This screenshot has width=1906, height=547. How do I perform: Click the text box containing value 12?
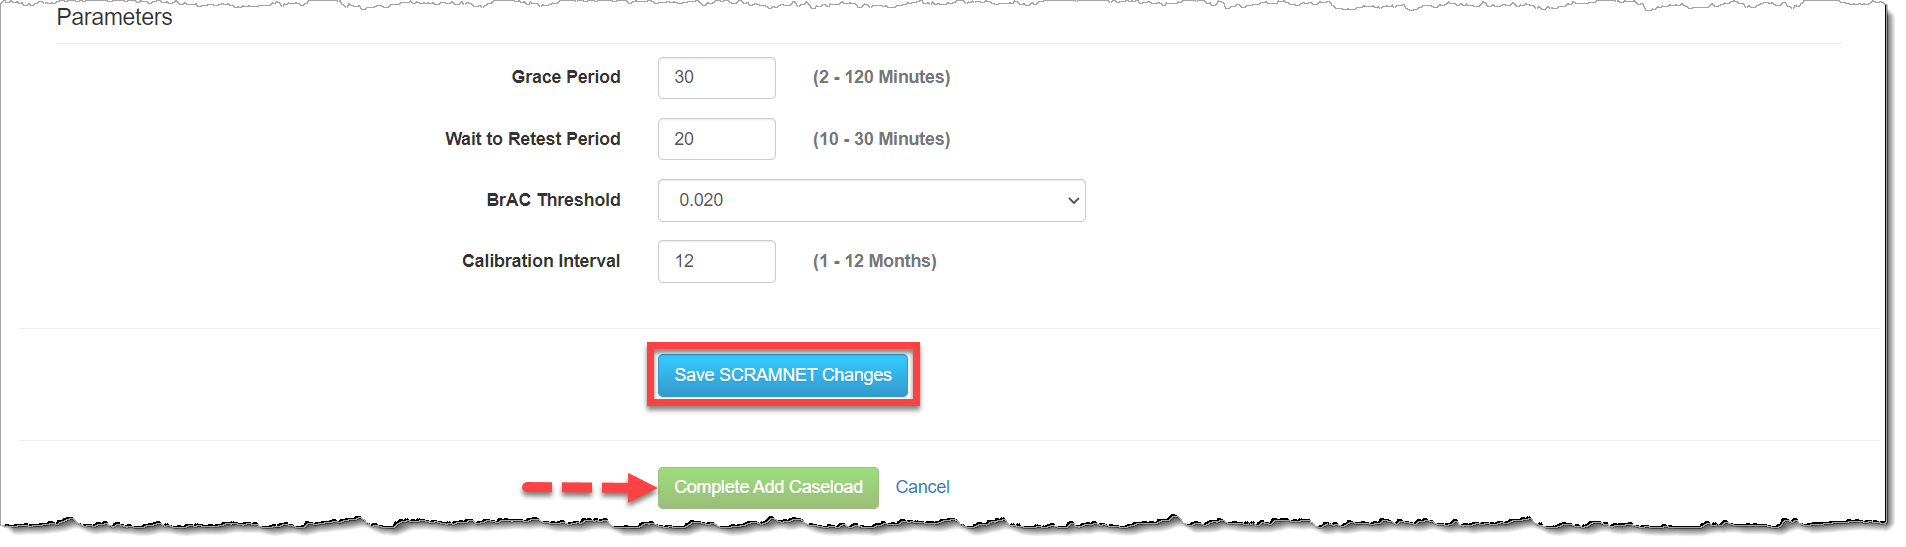click(x=716, y=262)
